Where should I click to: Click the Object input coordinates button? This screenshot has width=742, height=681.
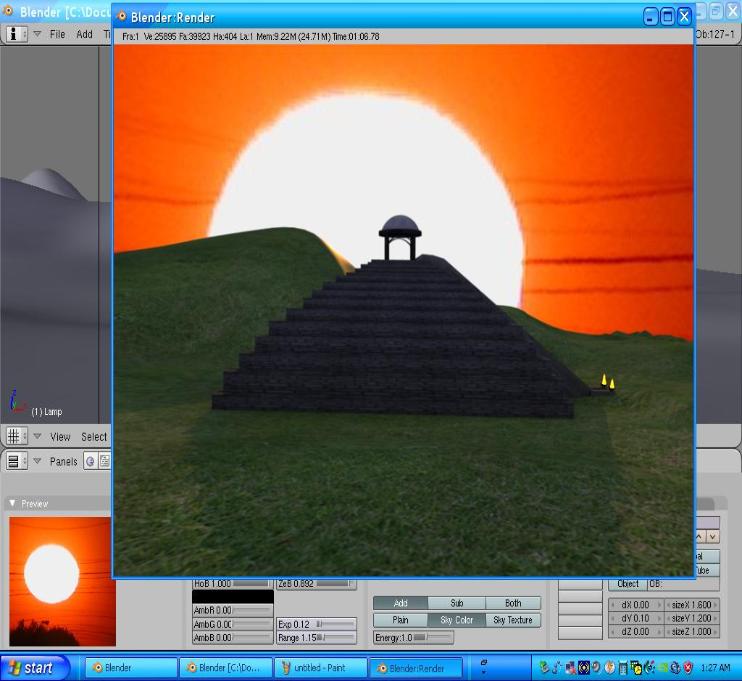[627, 584]
